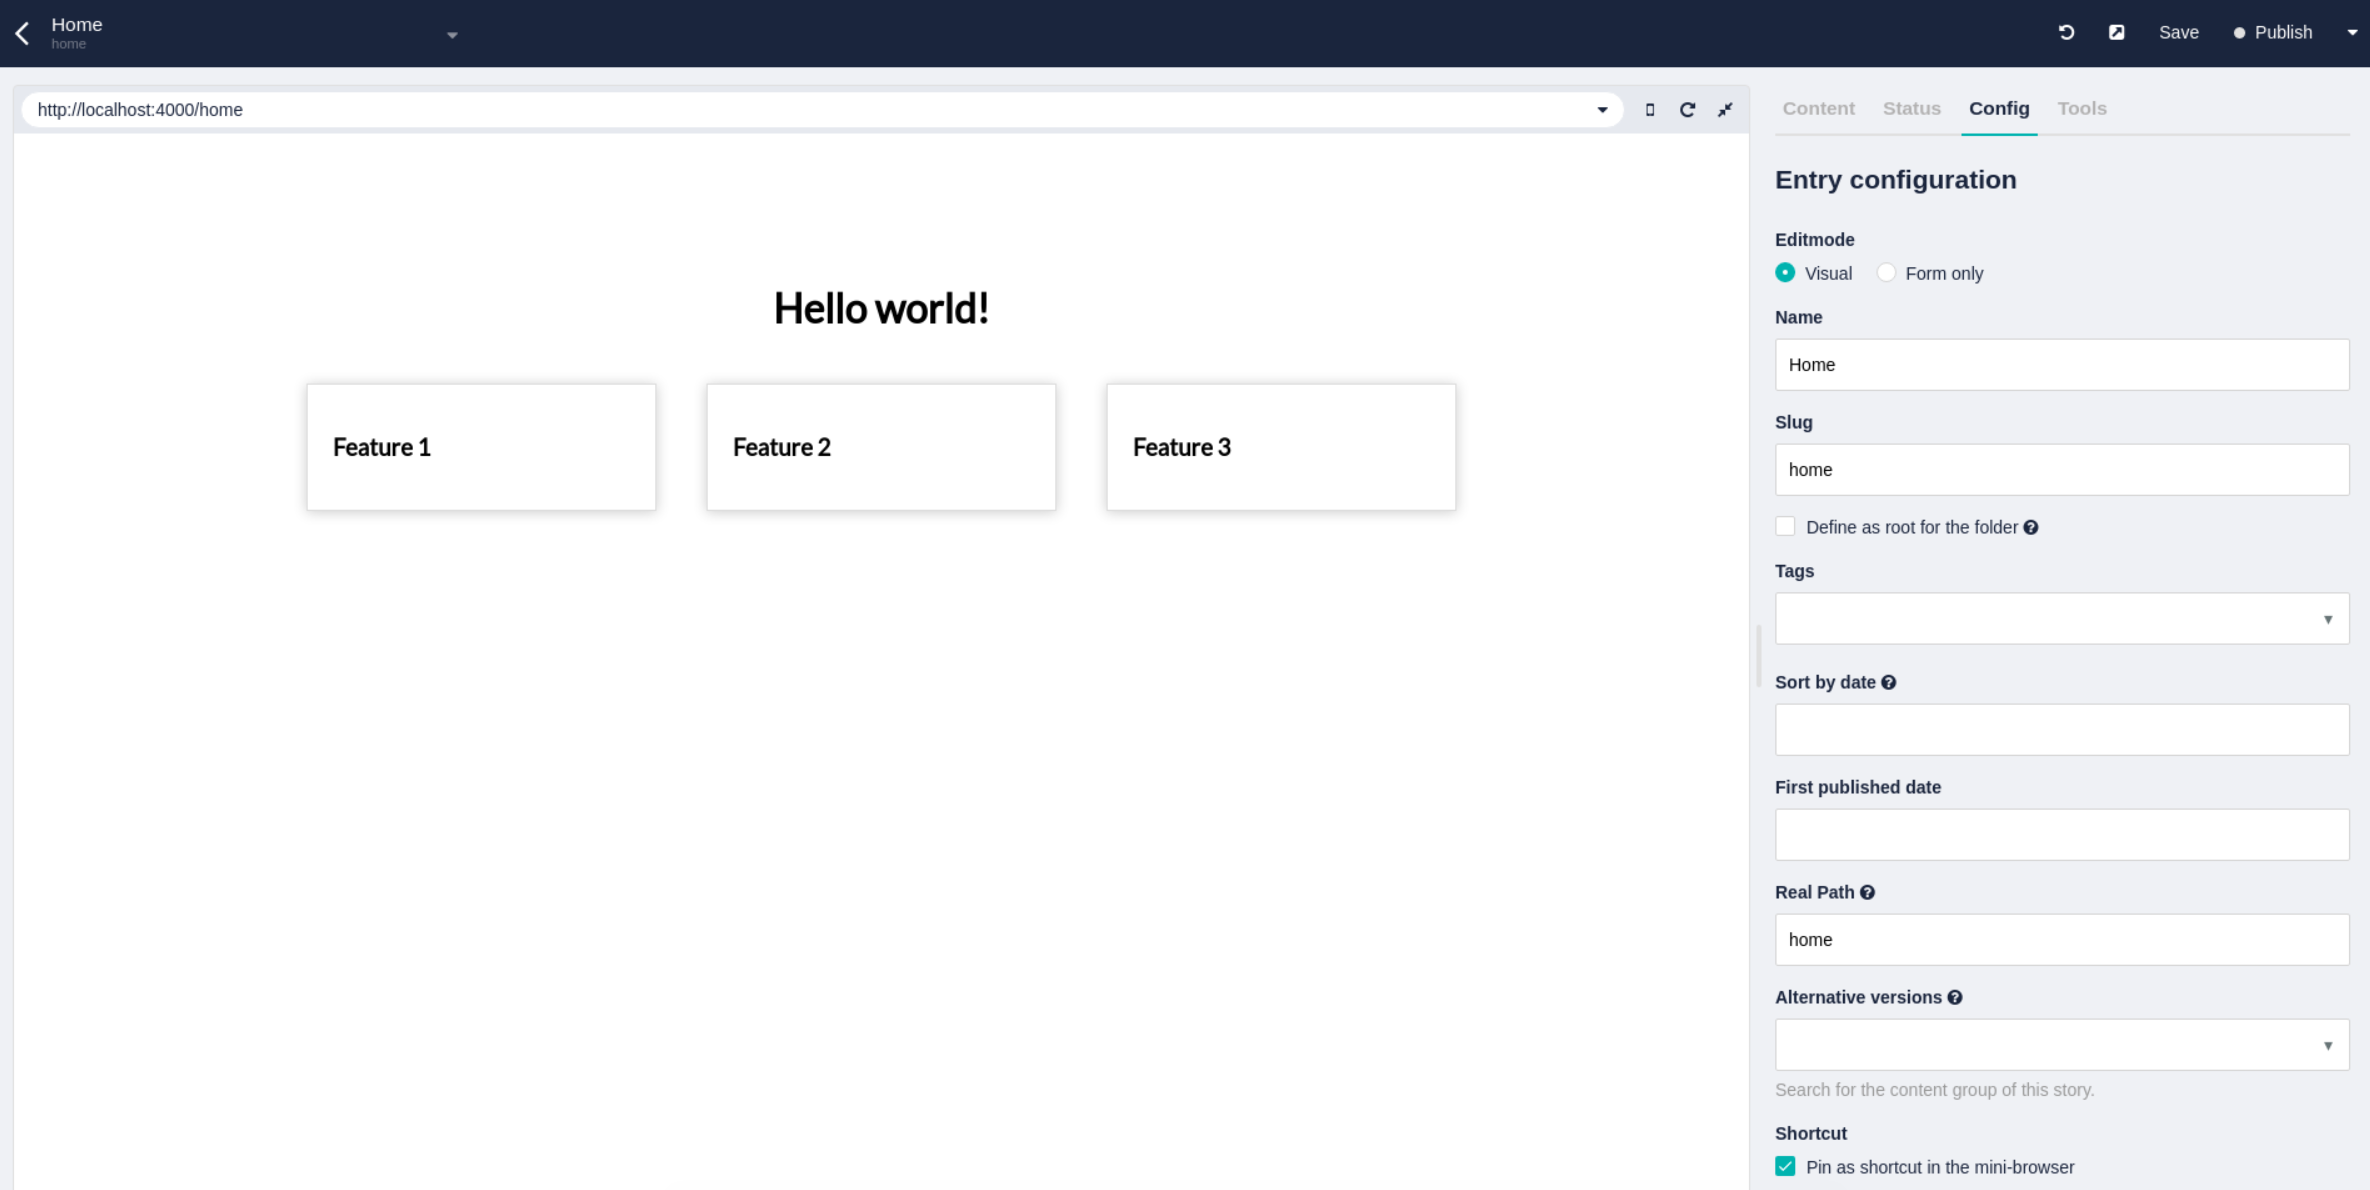Click into the Slug input field
2370x1190 pixels.
[x=2061, y=470]
